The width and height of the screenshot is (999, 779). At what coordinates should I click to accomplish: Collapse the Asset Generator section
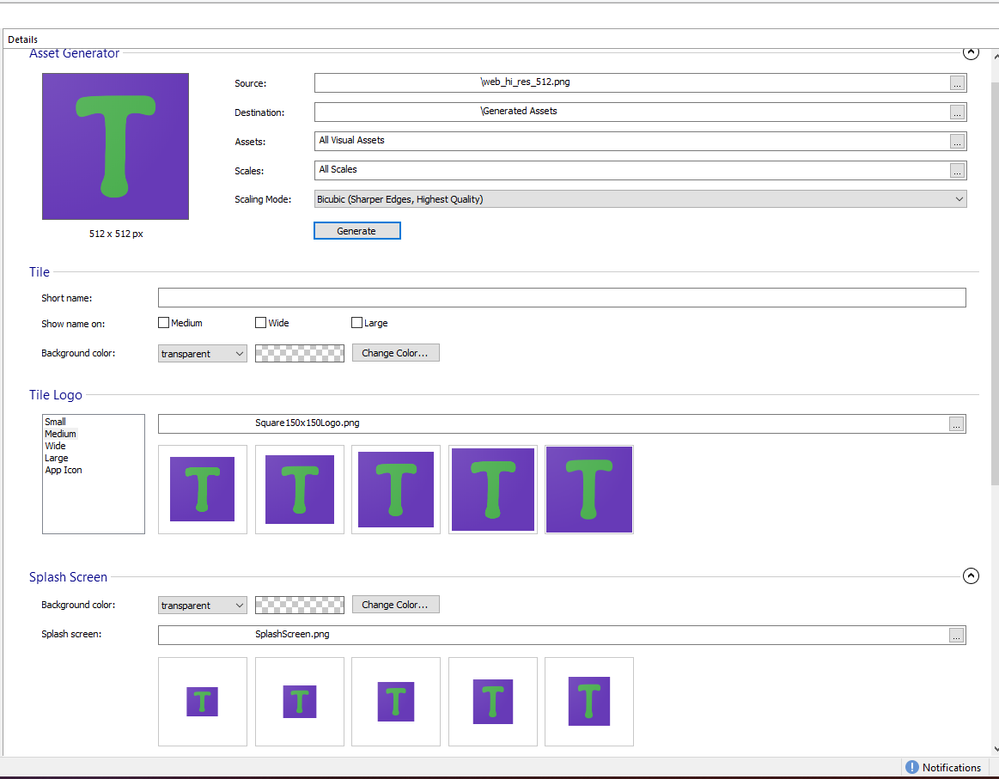[x=970, y=52]
